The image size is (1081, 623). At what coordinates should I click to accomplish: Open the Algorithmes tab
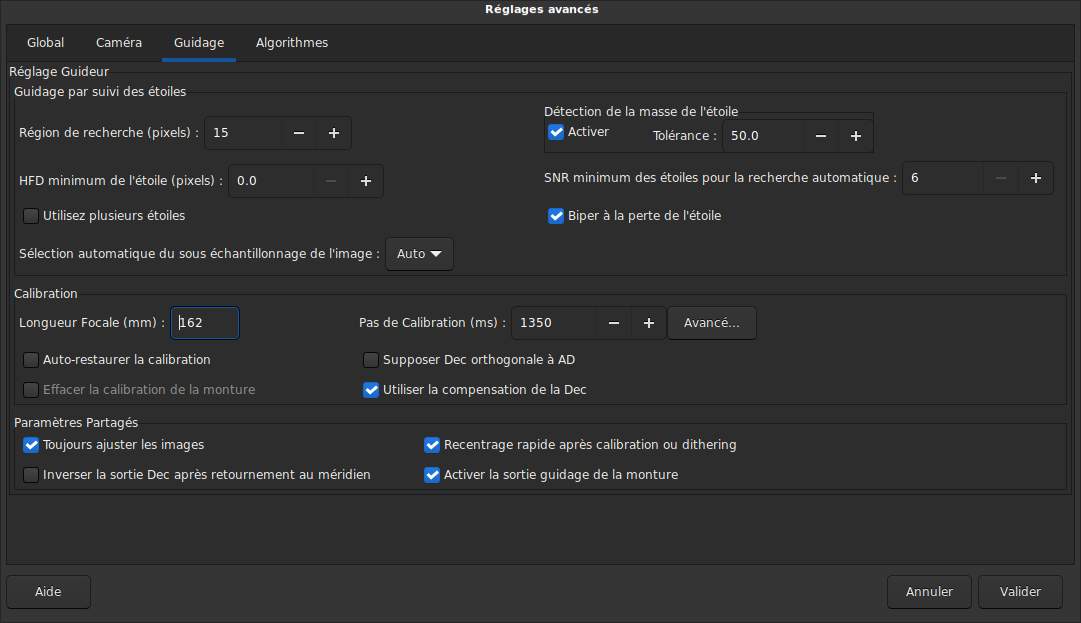292,43
